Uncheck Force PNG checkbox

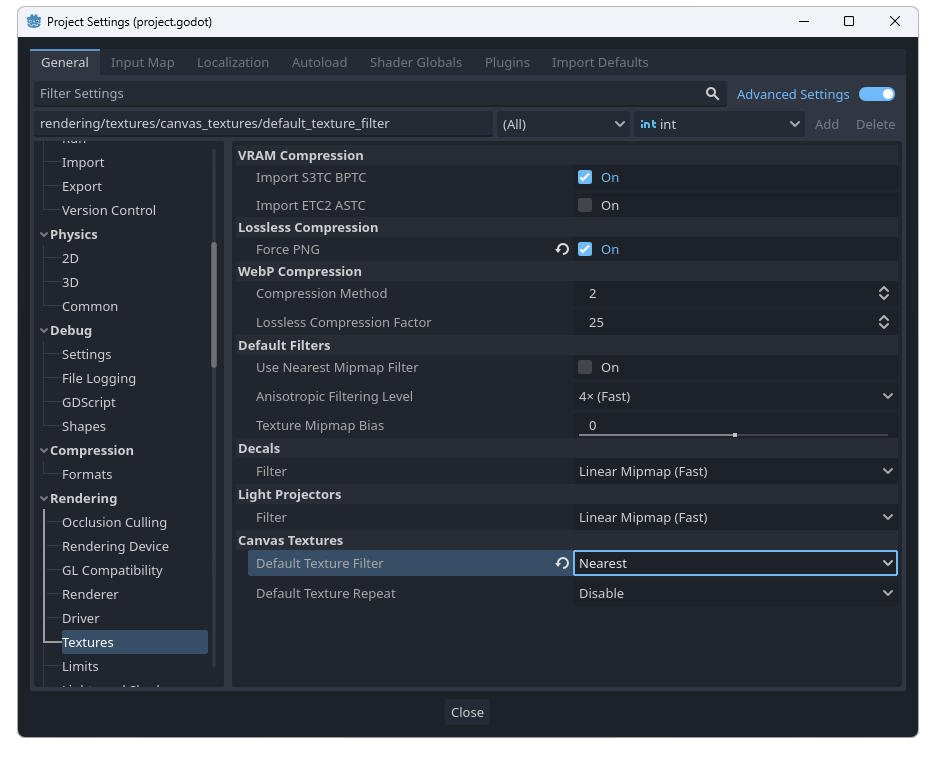click(x=584, y=249)
